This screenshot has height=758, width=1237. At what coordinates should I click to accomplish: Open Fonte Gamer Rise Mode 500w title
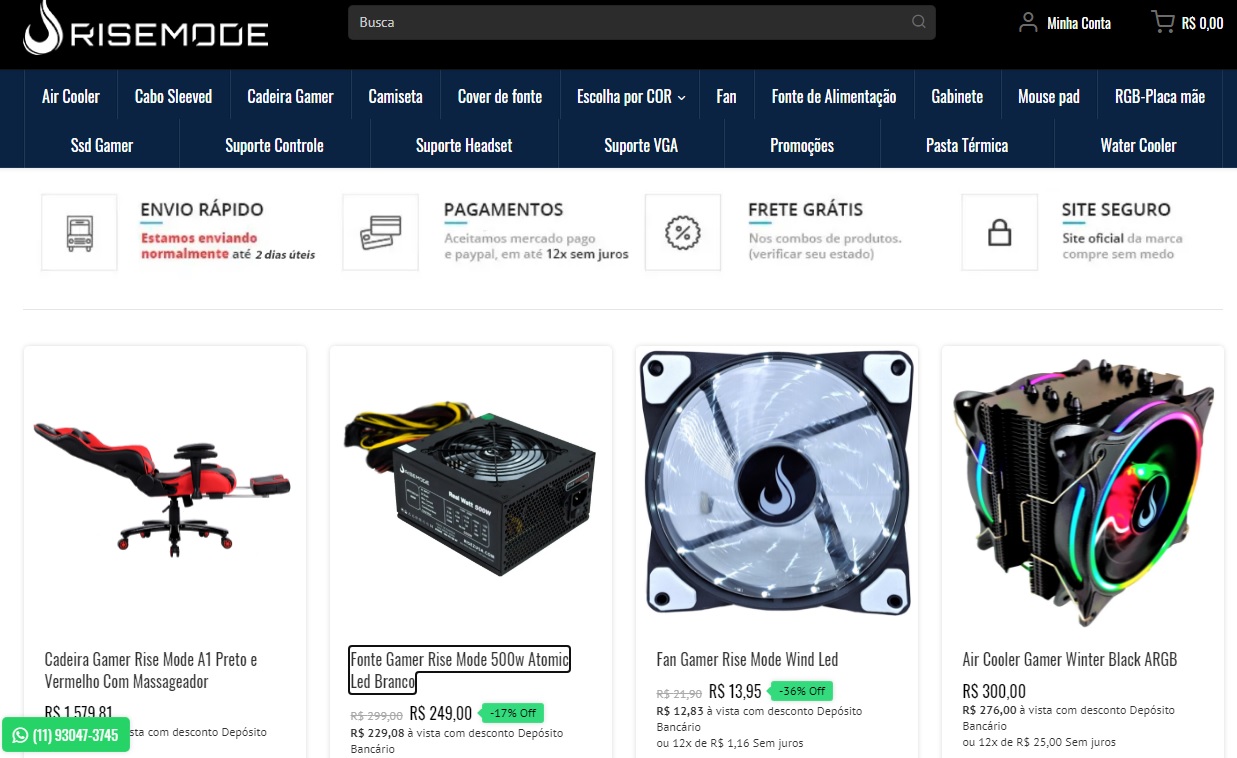tap(460, 670)
